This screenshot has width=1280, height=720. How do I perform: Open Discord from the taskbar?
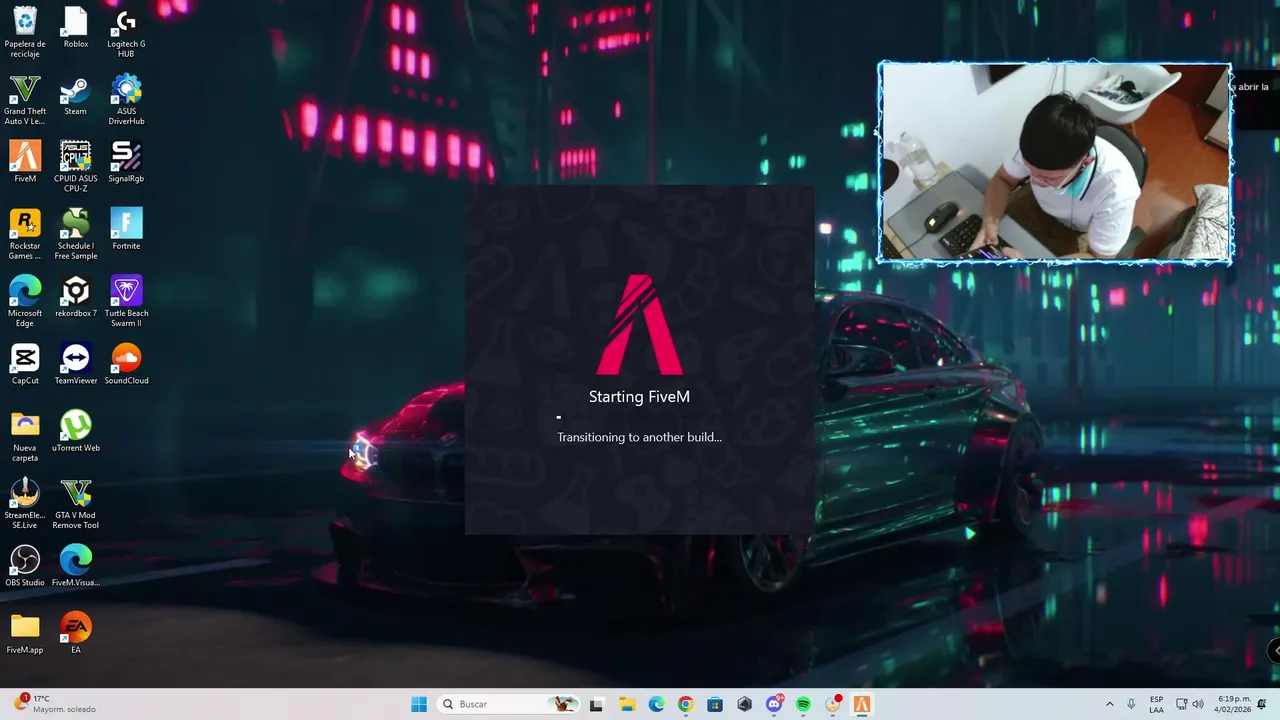pyautogui.click(x=774, y=704)
